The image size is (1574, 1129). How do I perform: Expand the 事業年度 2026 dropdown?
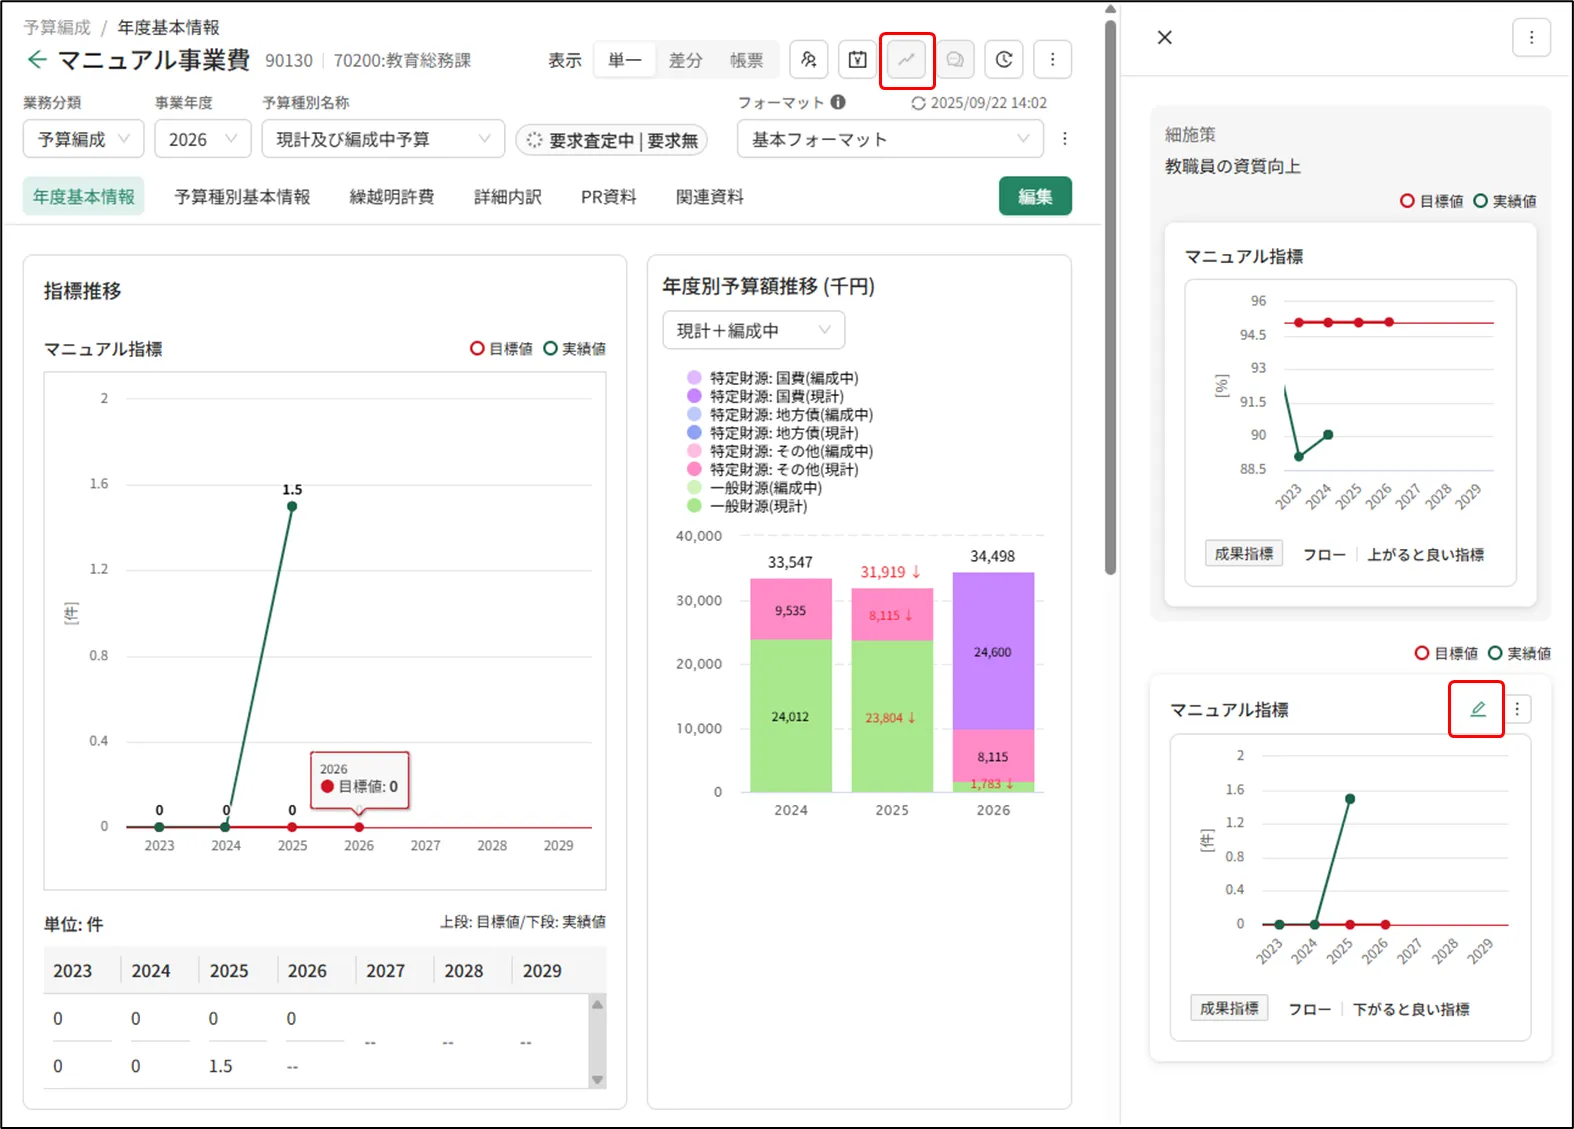click(203, 139)
